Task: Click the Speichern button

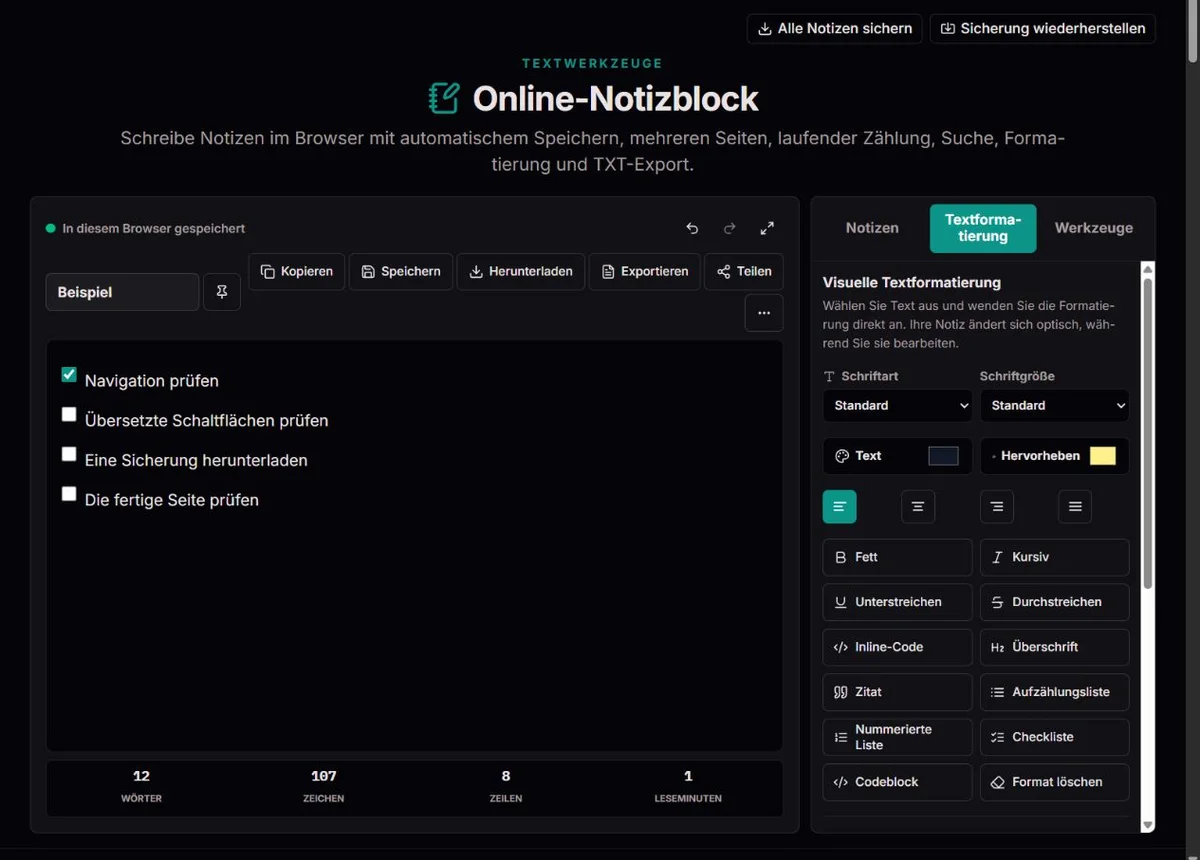Action: pyautogui.click(x=401, y=271)
